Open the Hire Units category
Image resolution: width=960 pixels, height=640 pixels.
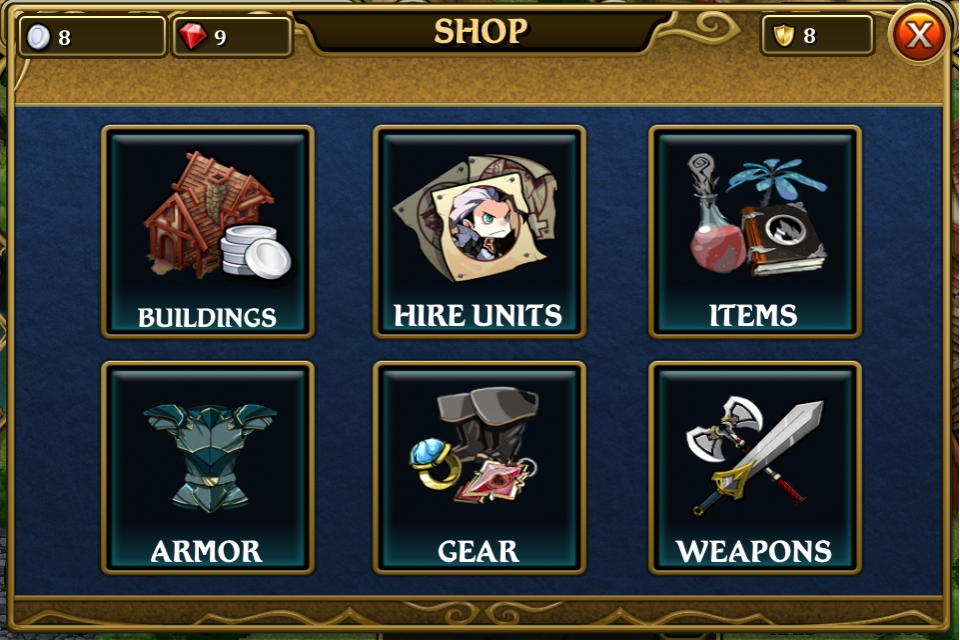click(x=479, y=232)
